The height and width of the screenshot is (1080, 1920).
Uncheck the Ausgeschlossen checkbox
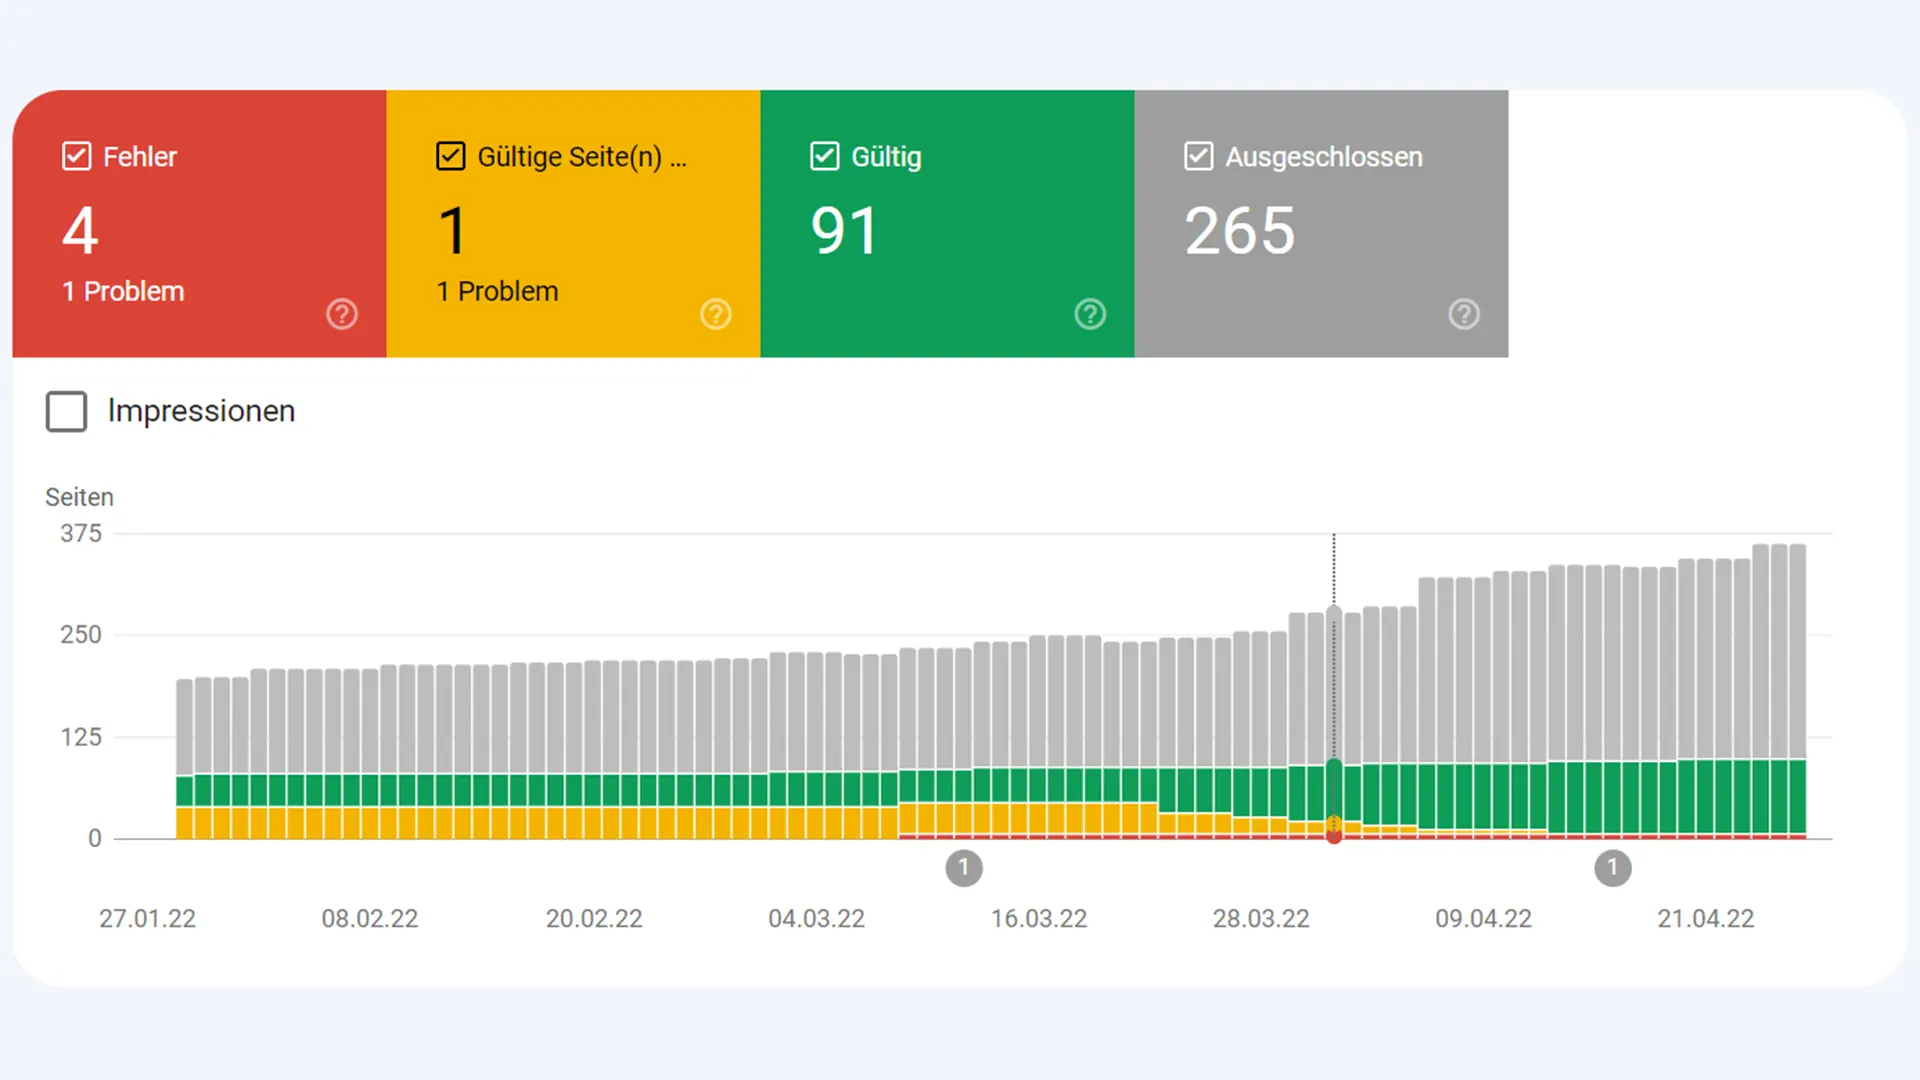point(1199,156)
